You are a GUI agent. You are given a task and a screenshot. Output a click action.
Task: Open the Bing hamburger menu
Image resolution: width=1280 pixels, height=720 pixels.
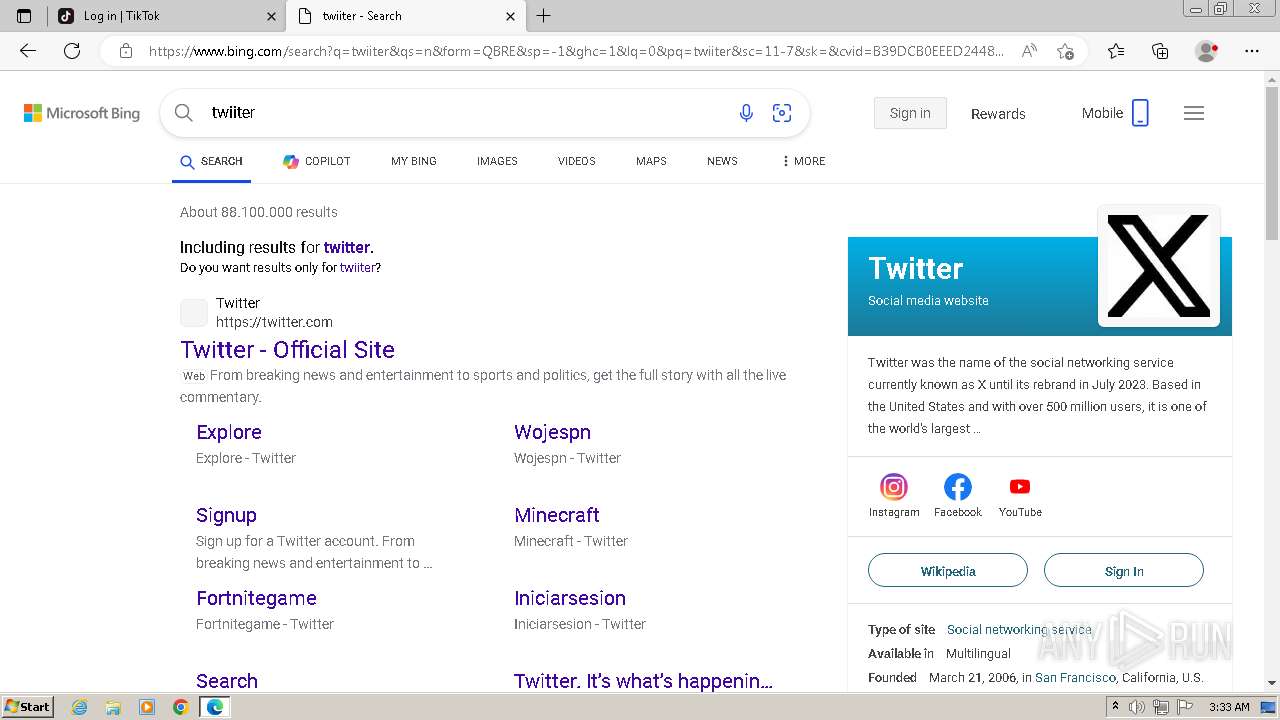1194,113
